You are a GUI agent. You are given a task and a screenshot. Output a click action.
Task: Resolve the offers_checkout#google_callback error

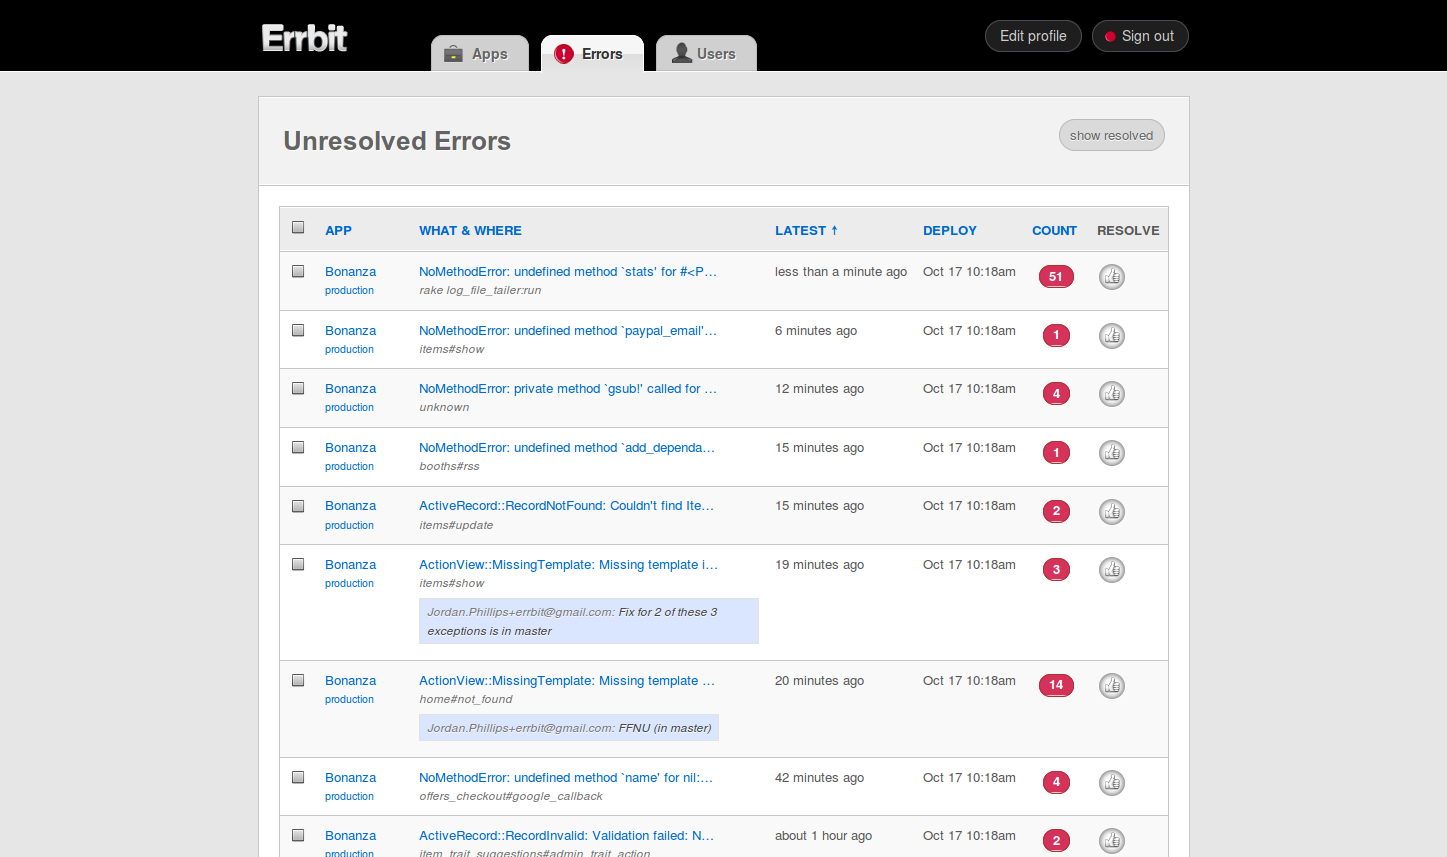click(x=1111, y=782)
